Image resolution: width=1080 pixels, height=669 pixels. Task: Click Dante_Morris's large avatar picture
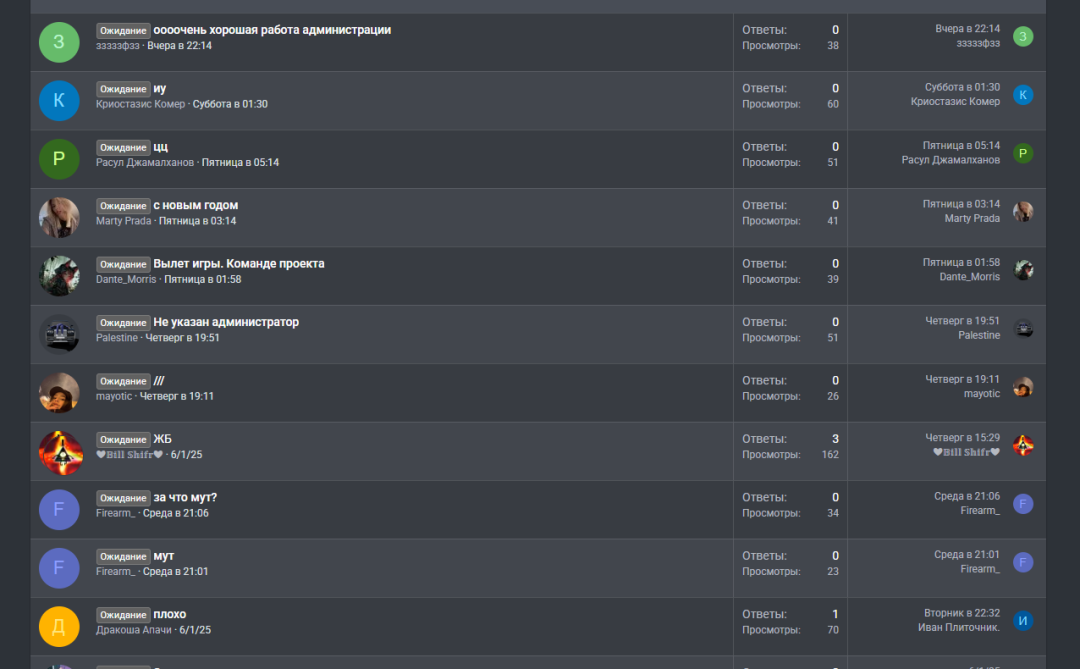point(59,276)
